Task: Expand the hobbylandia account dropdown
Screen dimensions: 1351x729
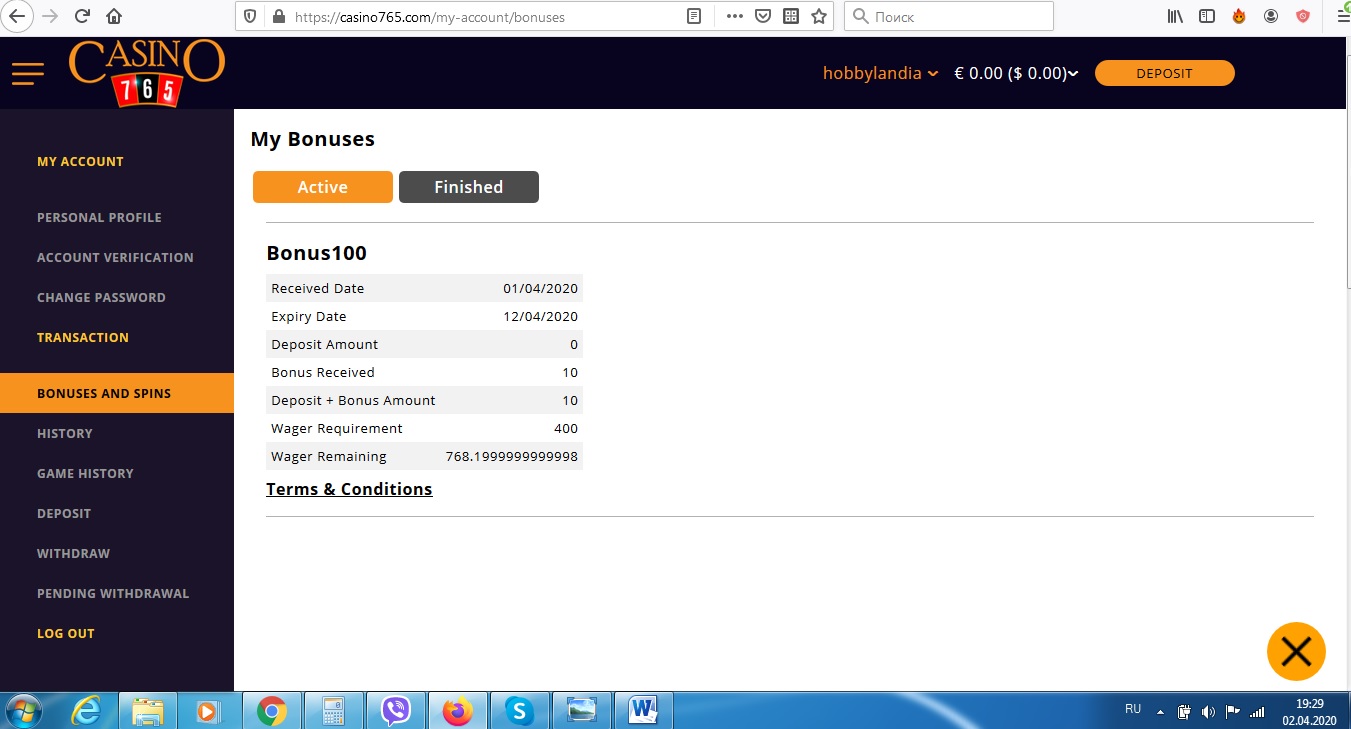Action: (x=880, y=73)
